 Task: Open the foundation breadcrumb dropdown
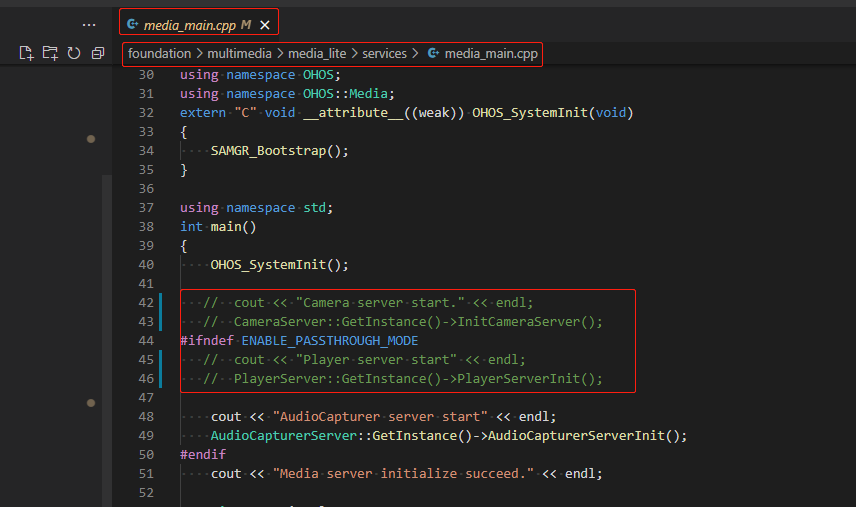coord(159,53)
